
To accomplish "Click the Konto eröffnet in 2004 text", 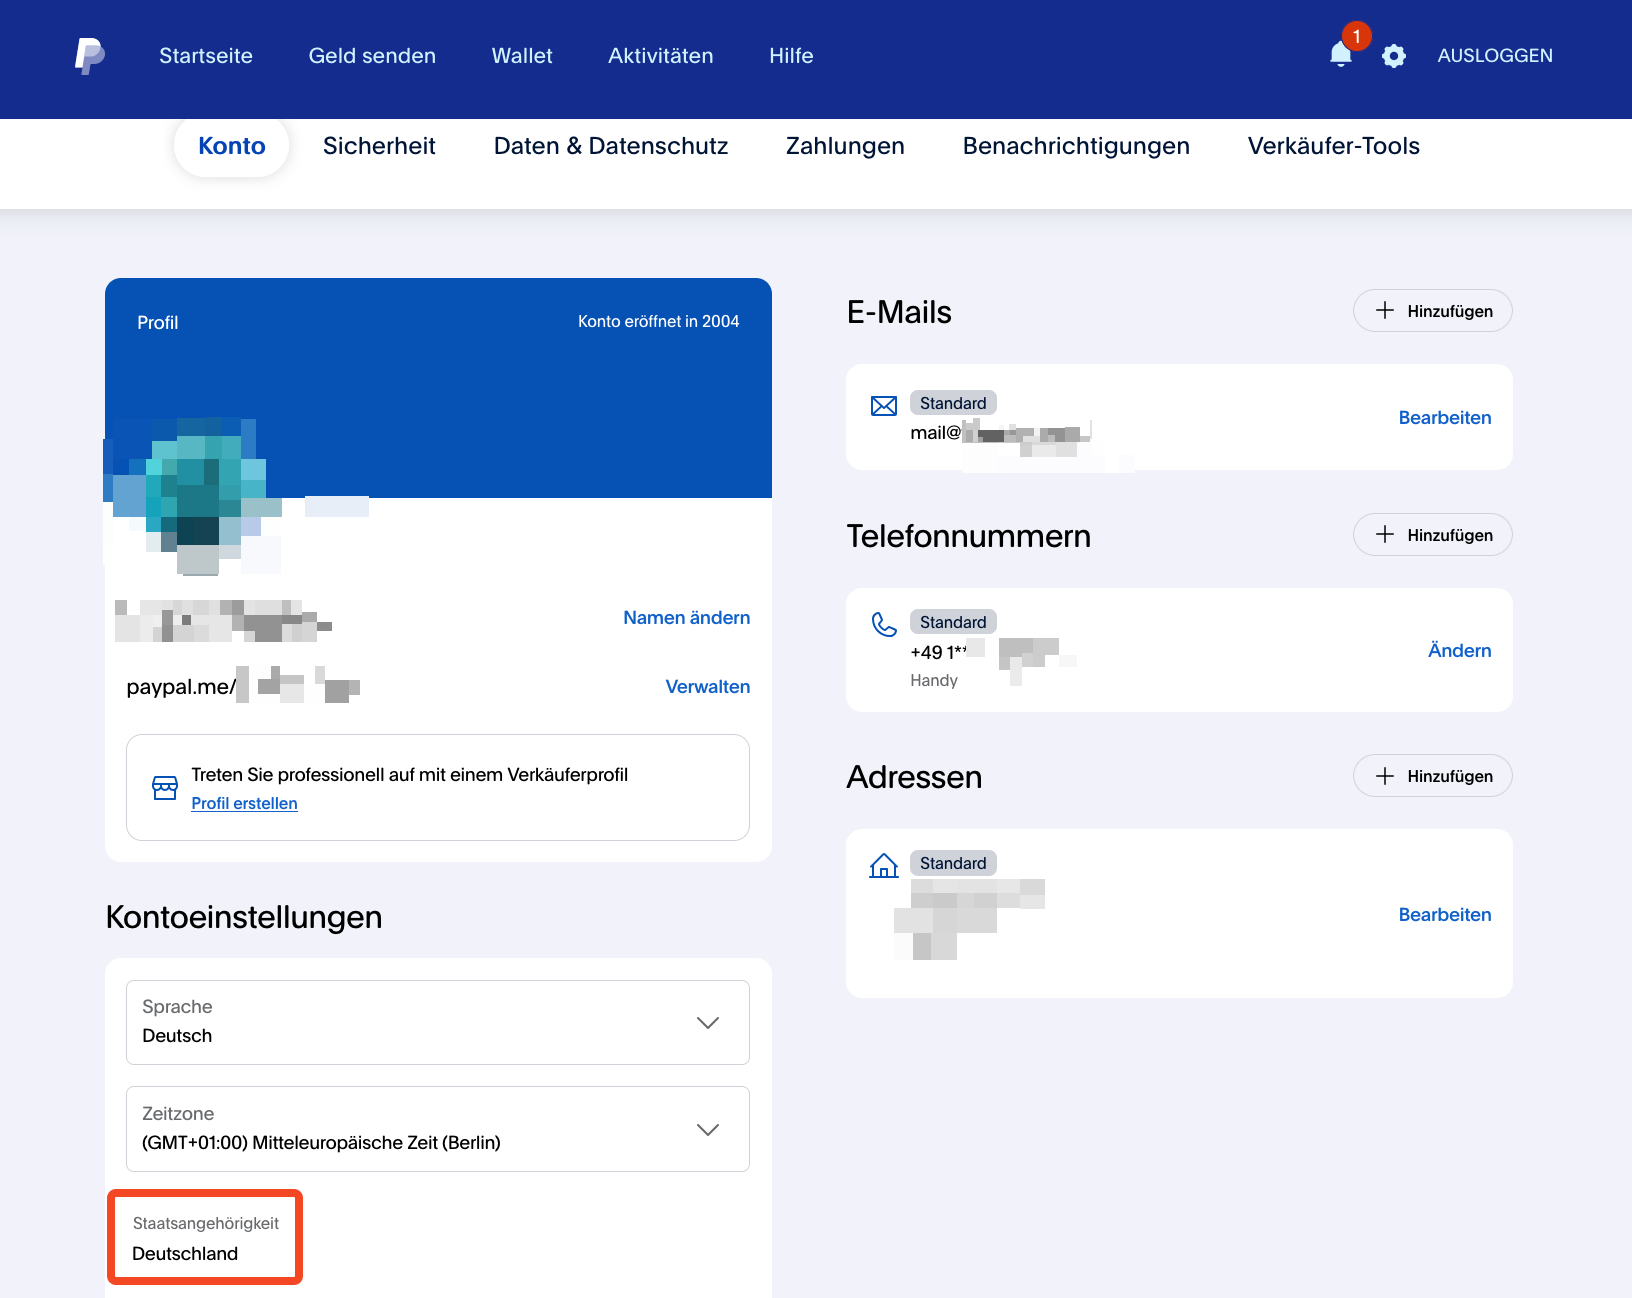I will pos(659,322).
